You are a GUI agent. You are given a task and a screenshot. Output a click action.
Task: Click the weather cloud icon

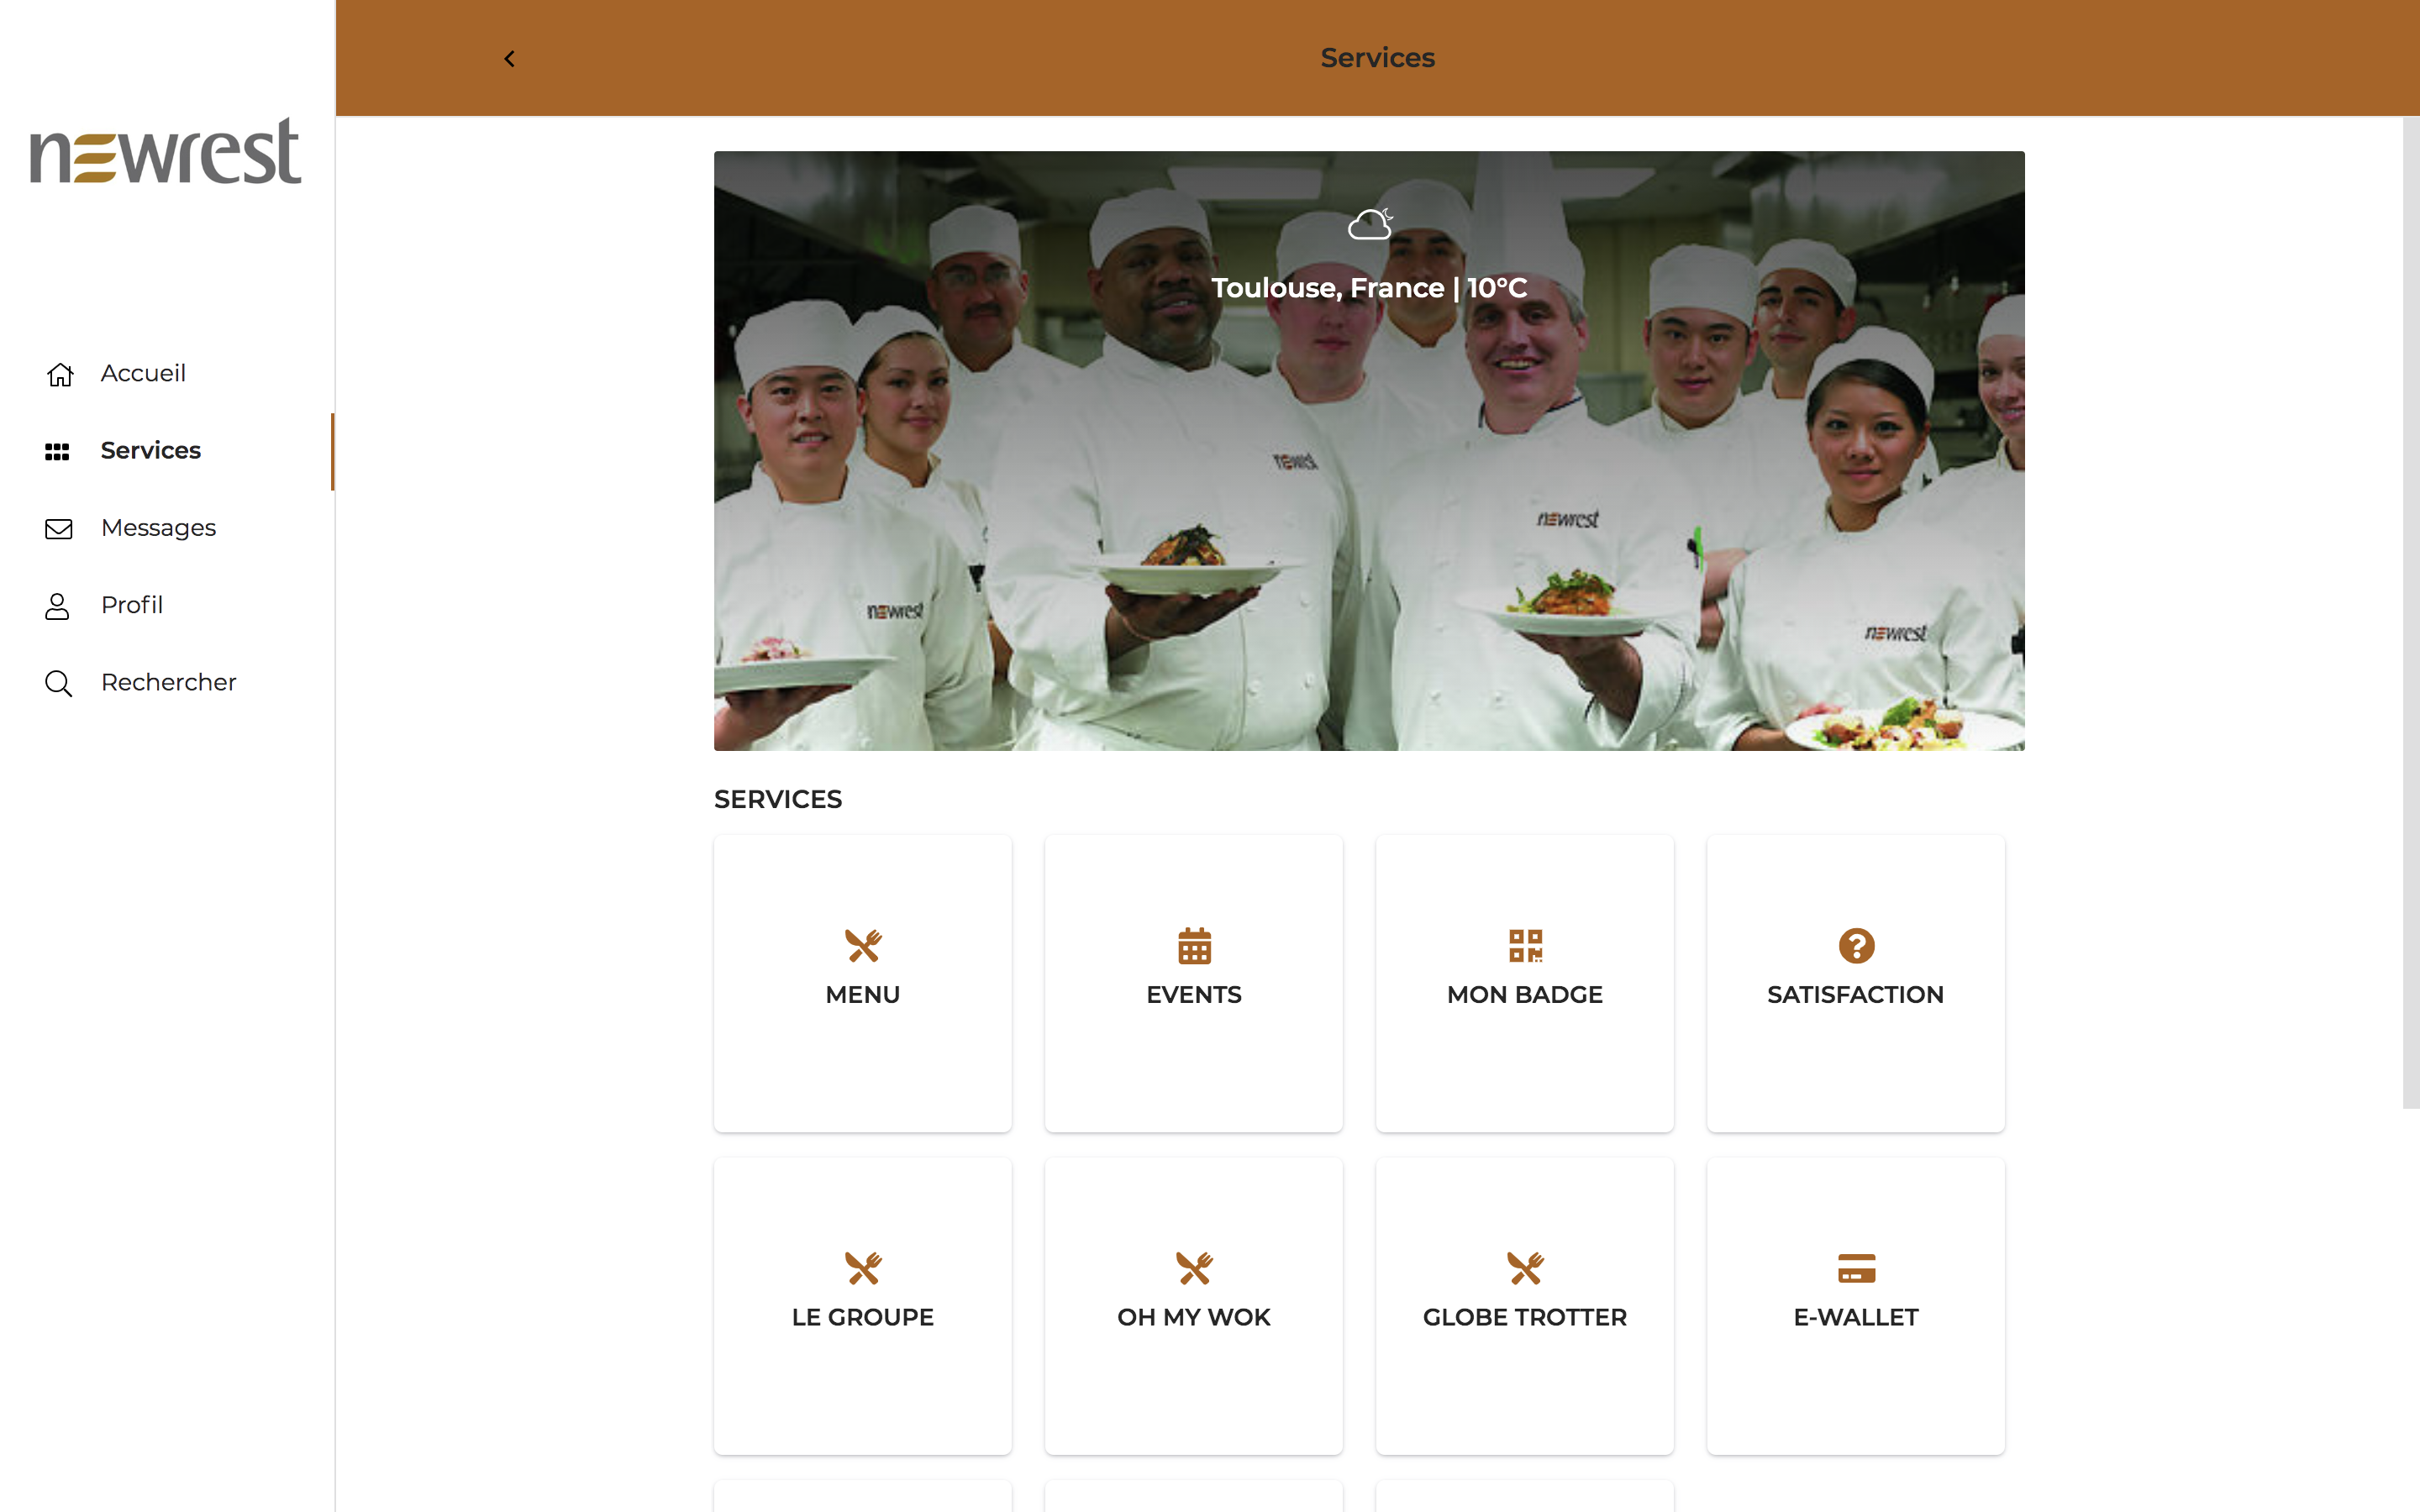(x=1370, y=224)
